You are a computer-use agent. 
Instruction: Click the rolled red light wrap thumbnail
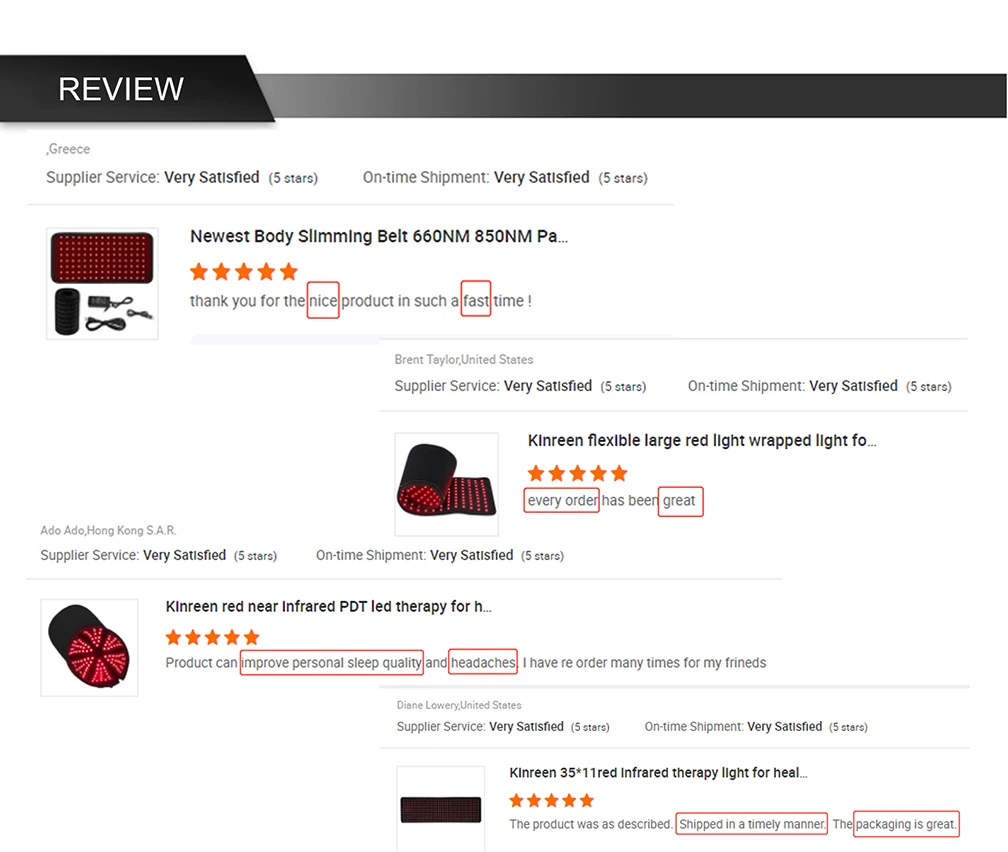(447, 484)
